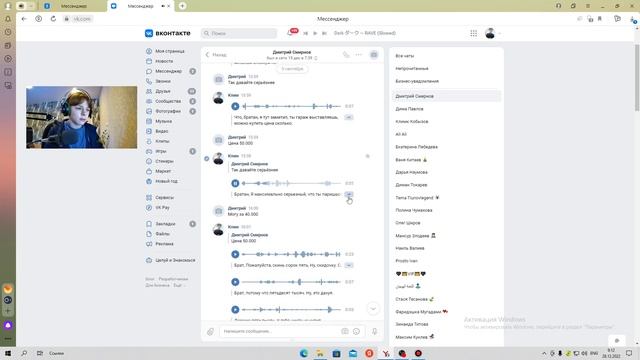Click the Фотографии sidebar icon

pos(149,111)
